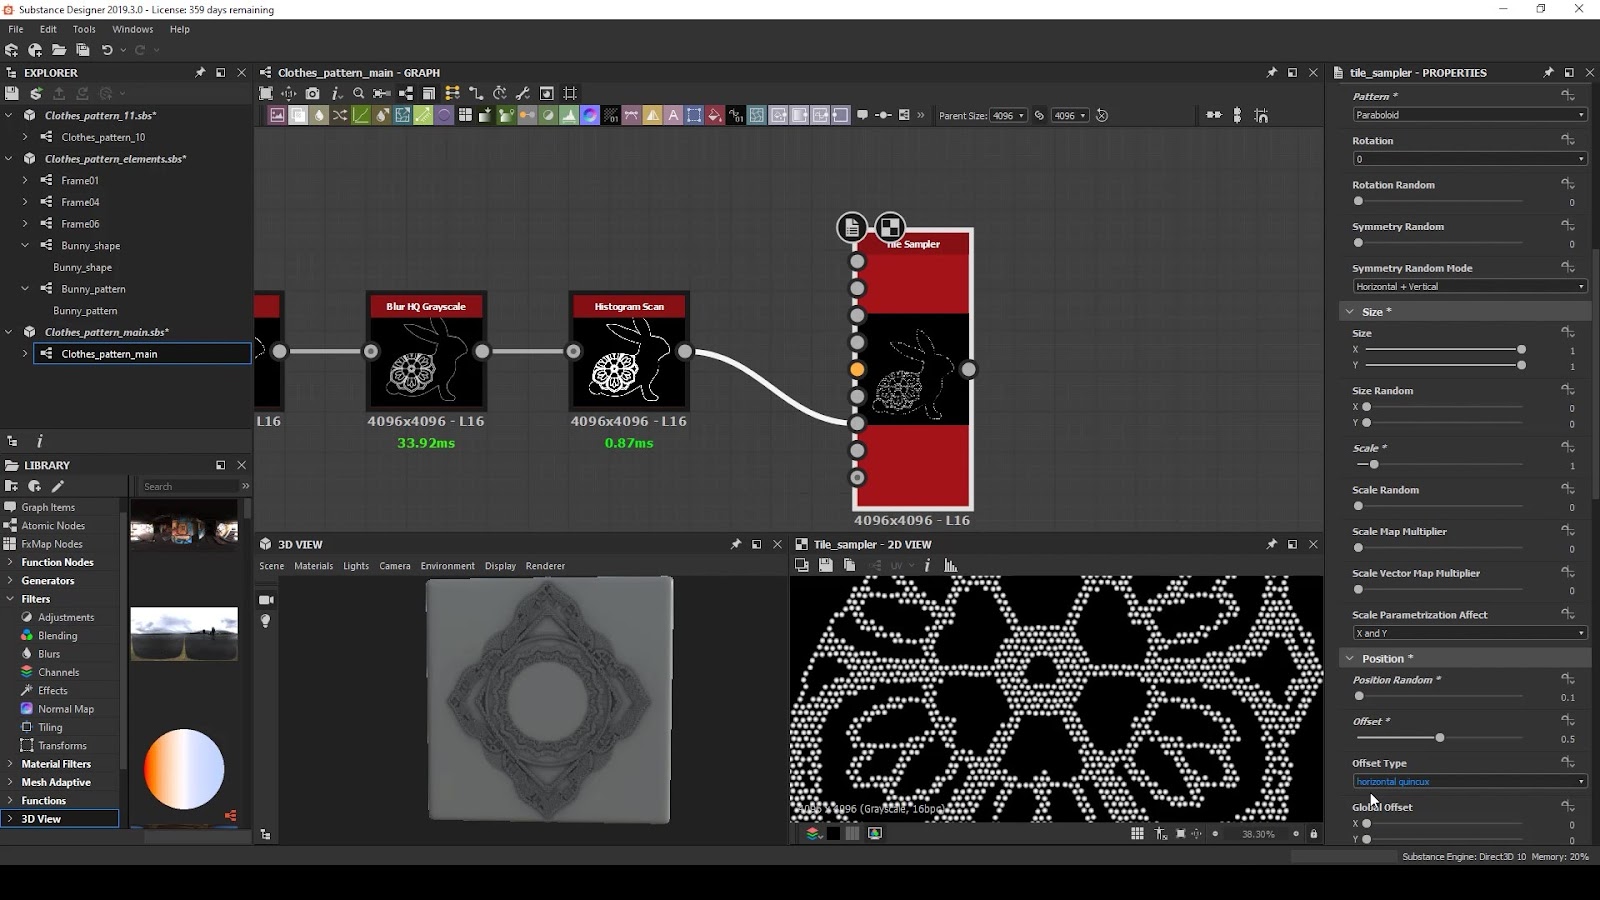Select Frame04 graph in Explorer
This screenshot has height=900, width=1600.
[x=80, y=202]
